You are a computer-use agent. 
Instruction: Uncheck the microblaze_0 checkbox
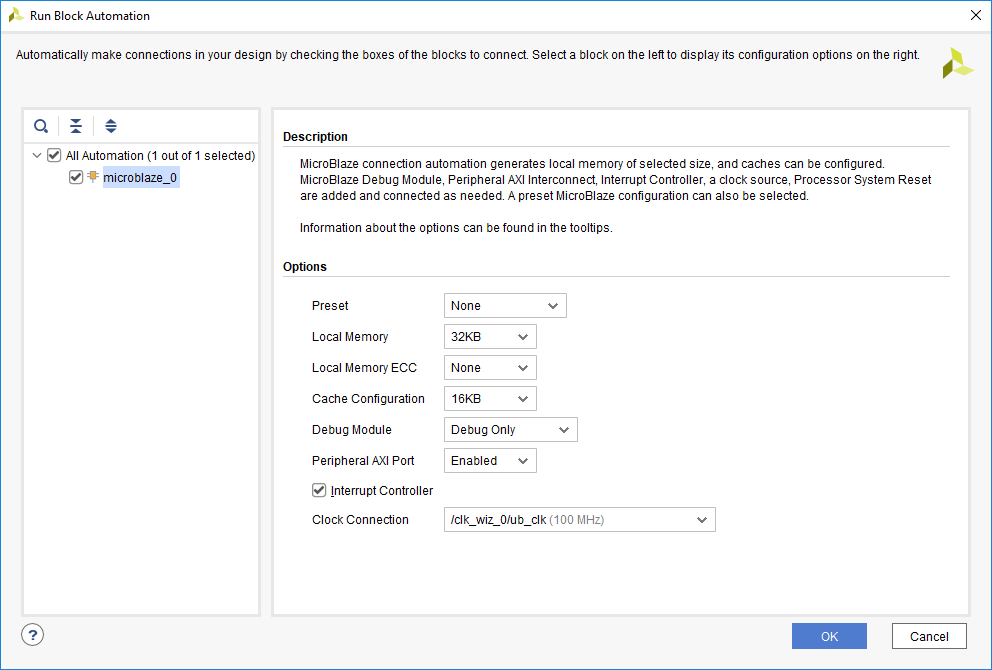pyautogui.click(x=76, y=177)
